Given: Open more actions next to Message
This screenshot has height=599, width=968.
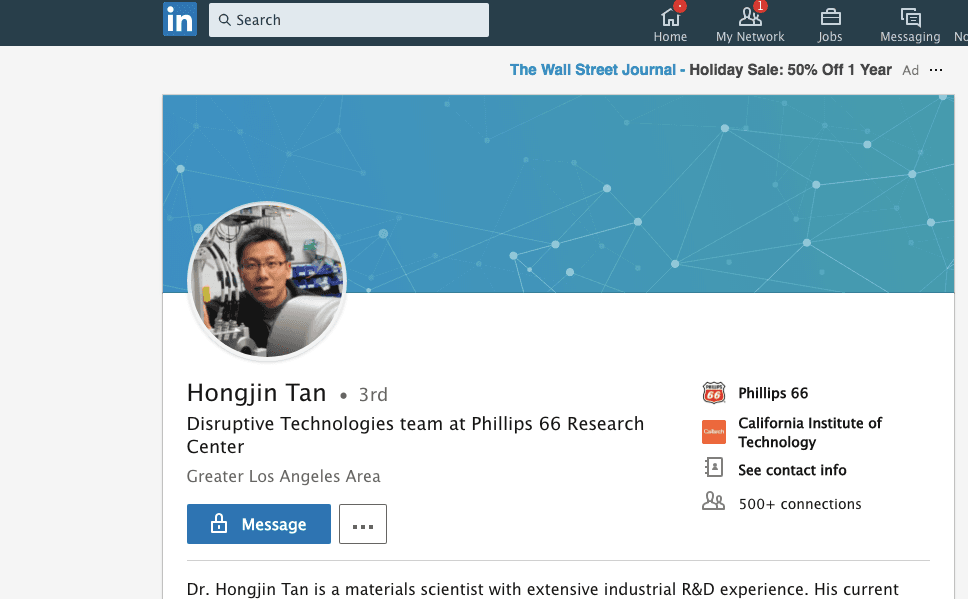Looking at the screenshot, I should pyautogui.click(x=362, y=523).
